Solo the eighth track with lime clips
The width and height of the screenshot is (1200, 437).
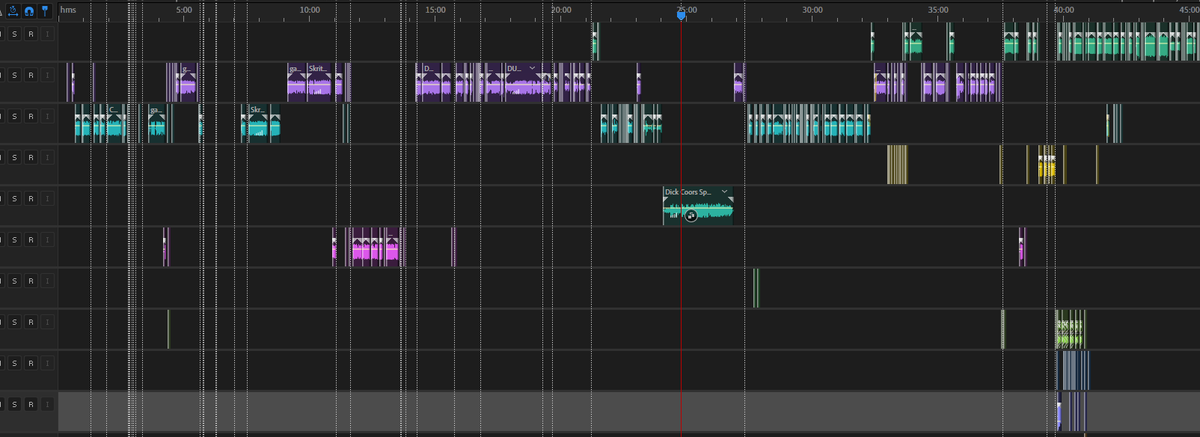click(x=14, y=321)
